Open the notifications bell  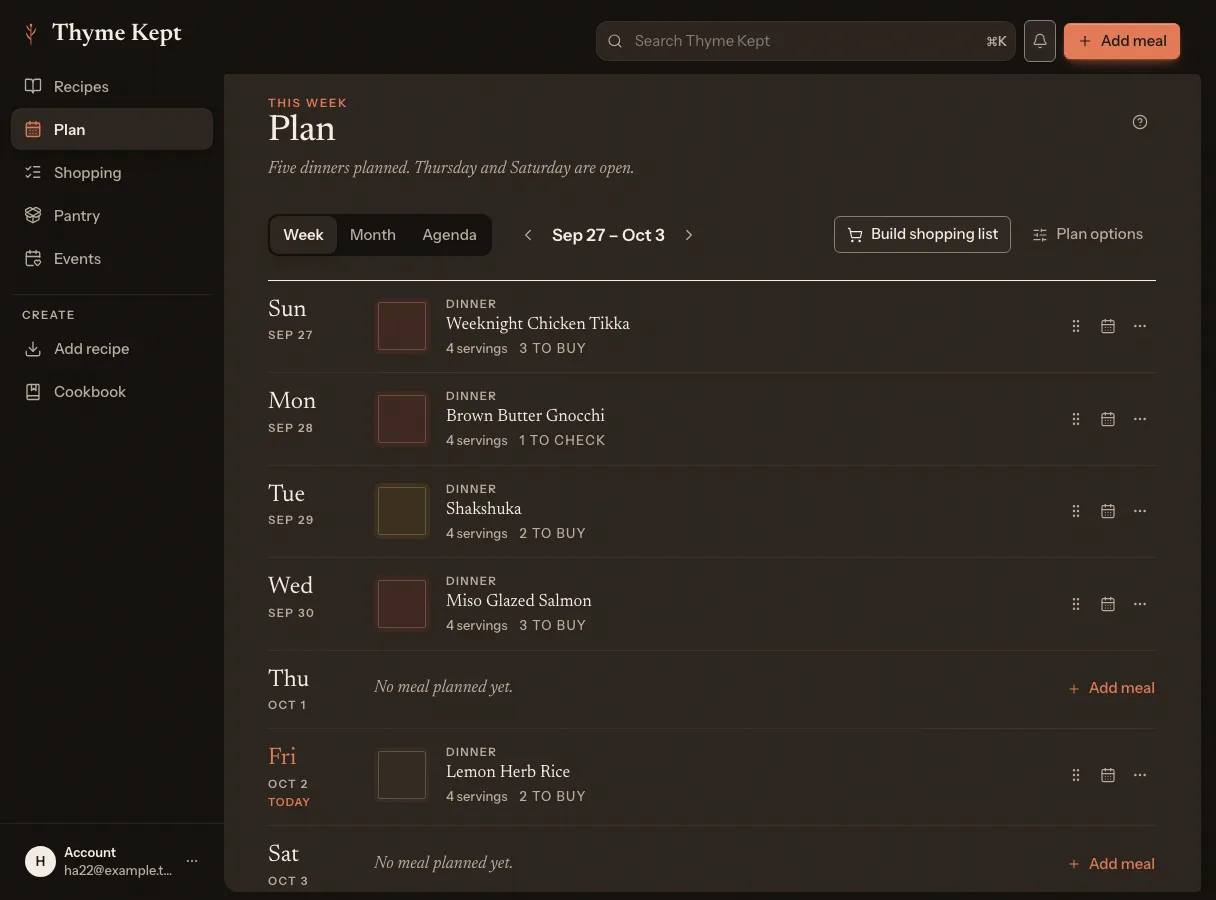[x=1040, y=41]
